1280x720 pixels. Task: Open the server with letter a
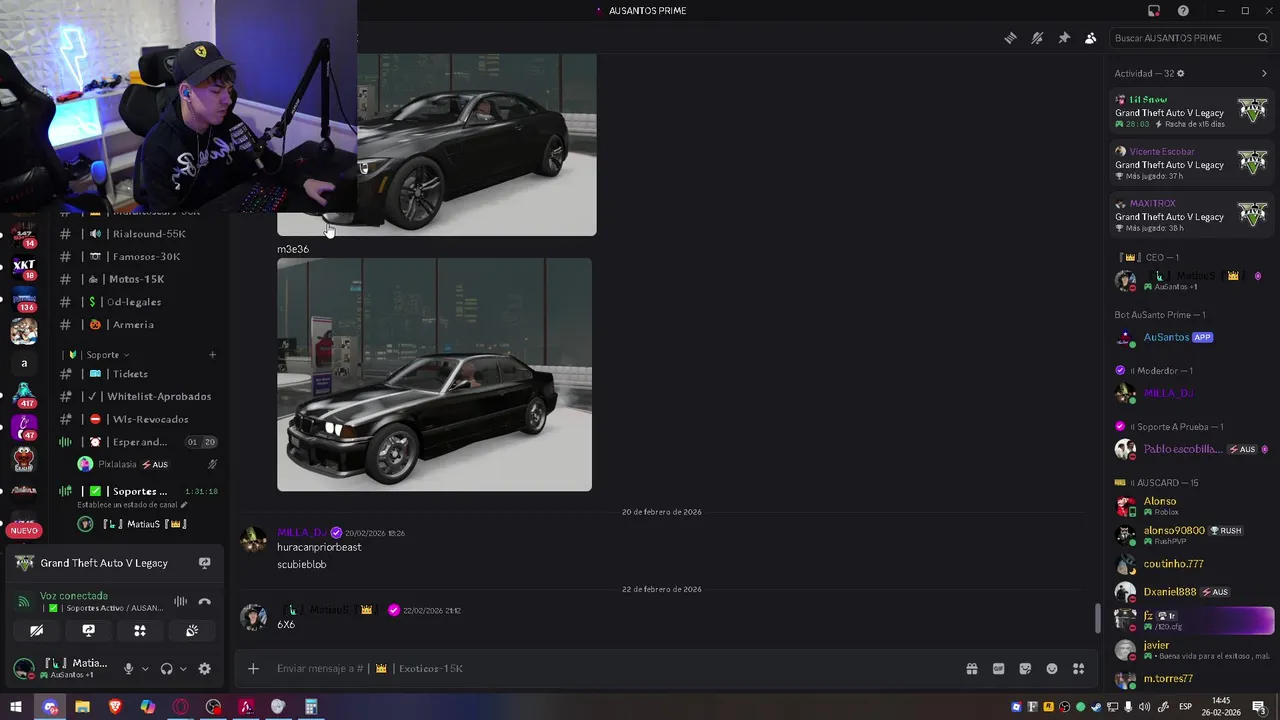24,363
